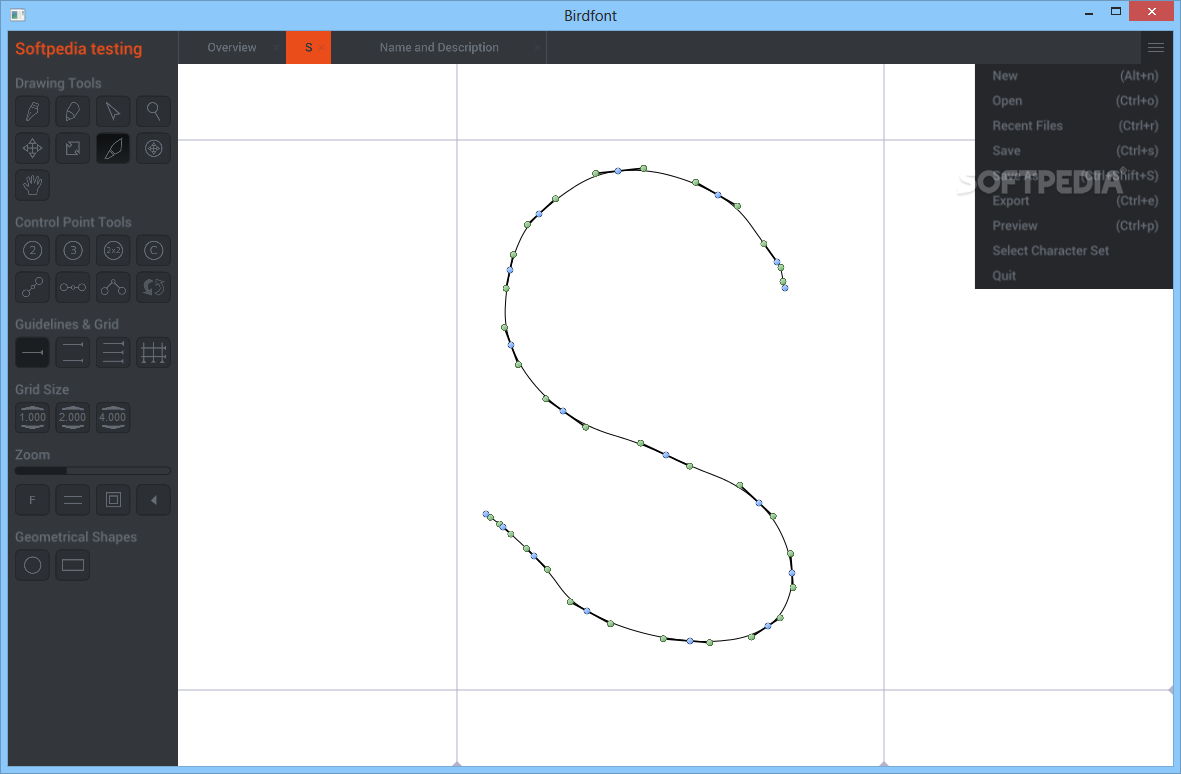Choose Save As from the menu
The height and width of the screenshot is (774, 1181).
tap(1075, 175)
